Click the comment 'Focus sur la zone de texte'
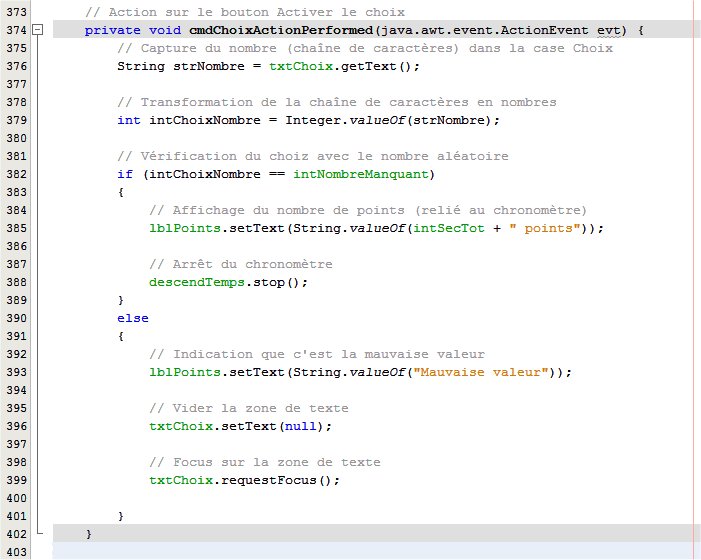This screenshot has height=560, width=701. click(x=265, y=462)
